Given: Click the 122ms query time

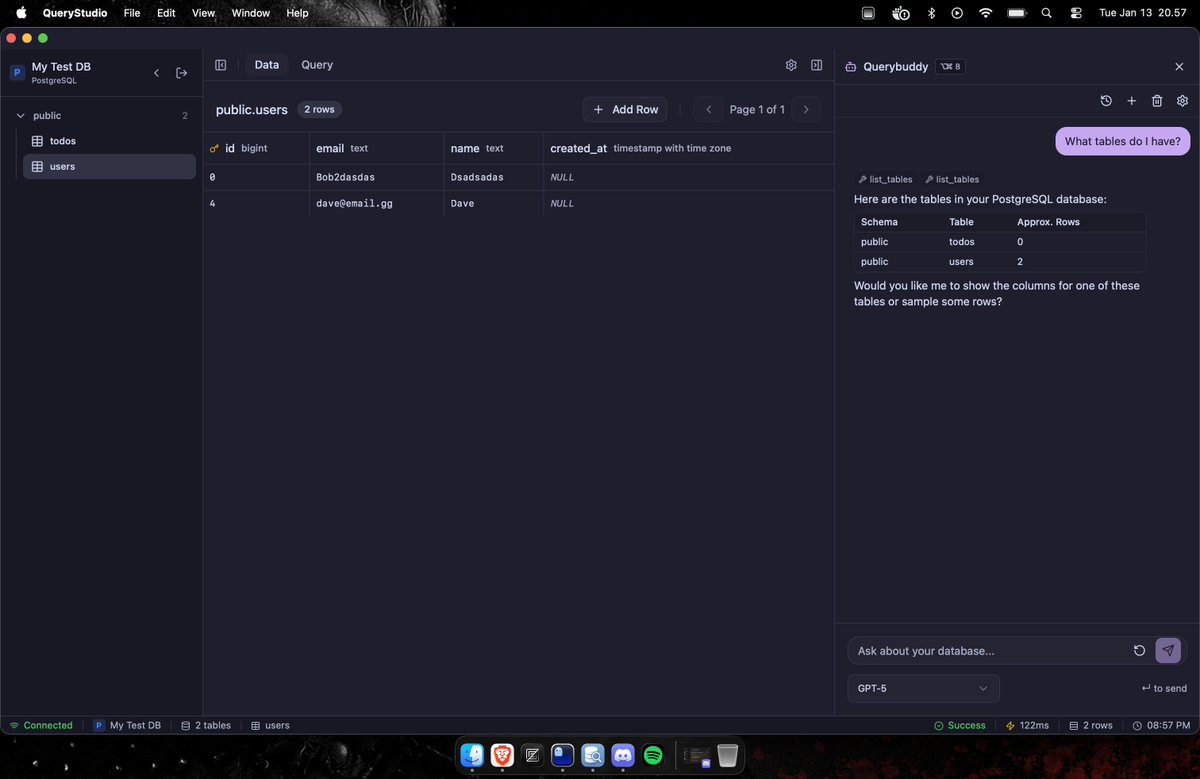Looking at the screenshot, I should point(1027,725).
